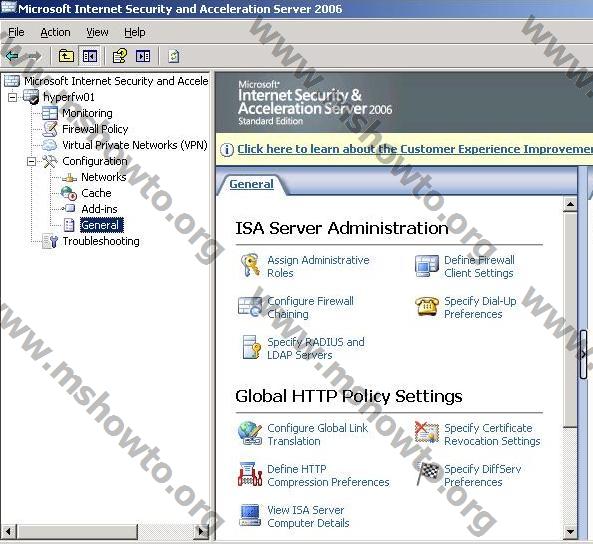Open the Action menu
This screenshot has height=544, width=593.
(55, 33)
